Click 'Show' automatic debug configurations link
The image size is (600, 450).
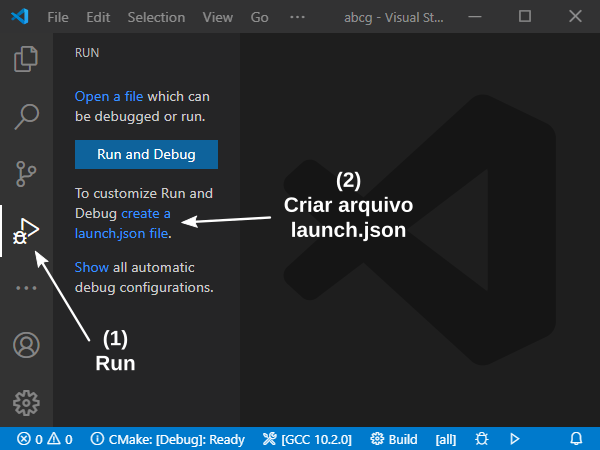click(x=91, y=267)
